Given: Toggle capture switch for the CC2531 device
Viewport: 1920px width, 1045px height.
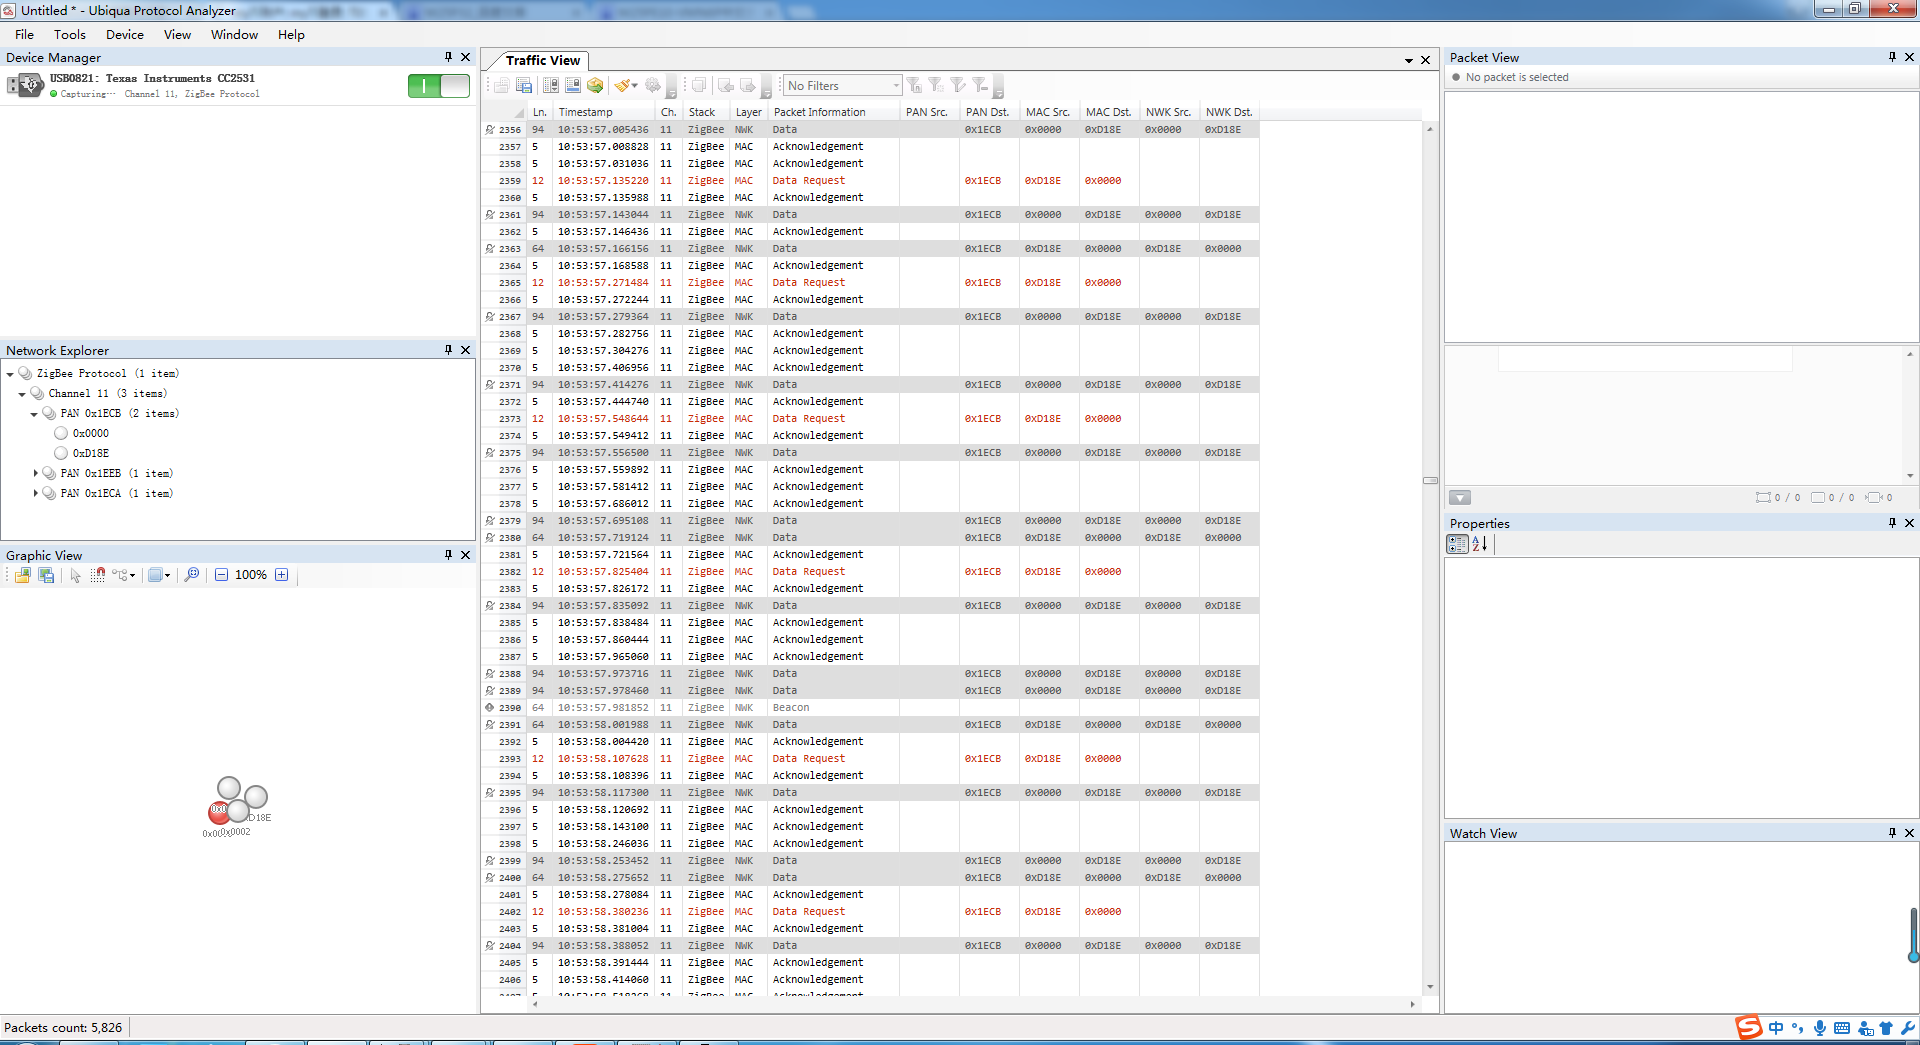Looking at the screenshot, I should pos(438,86).
